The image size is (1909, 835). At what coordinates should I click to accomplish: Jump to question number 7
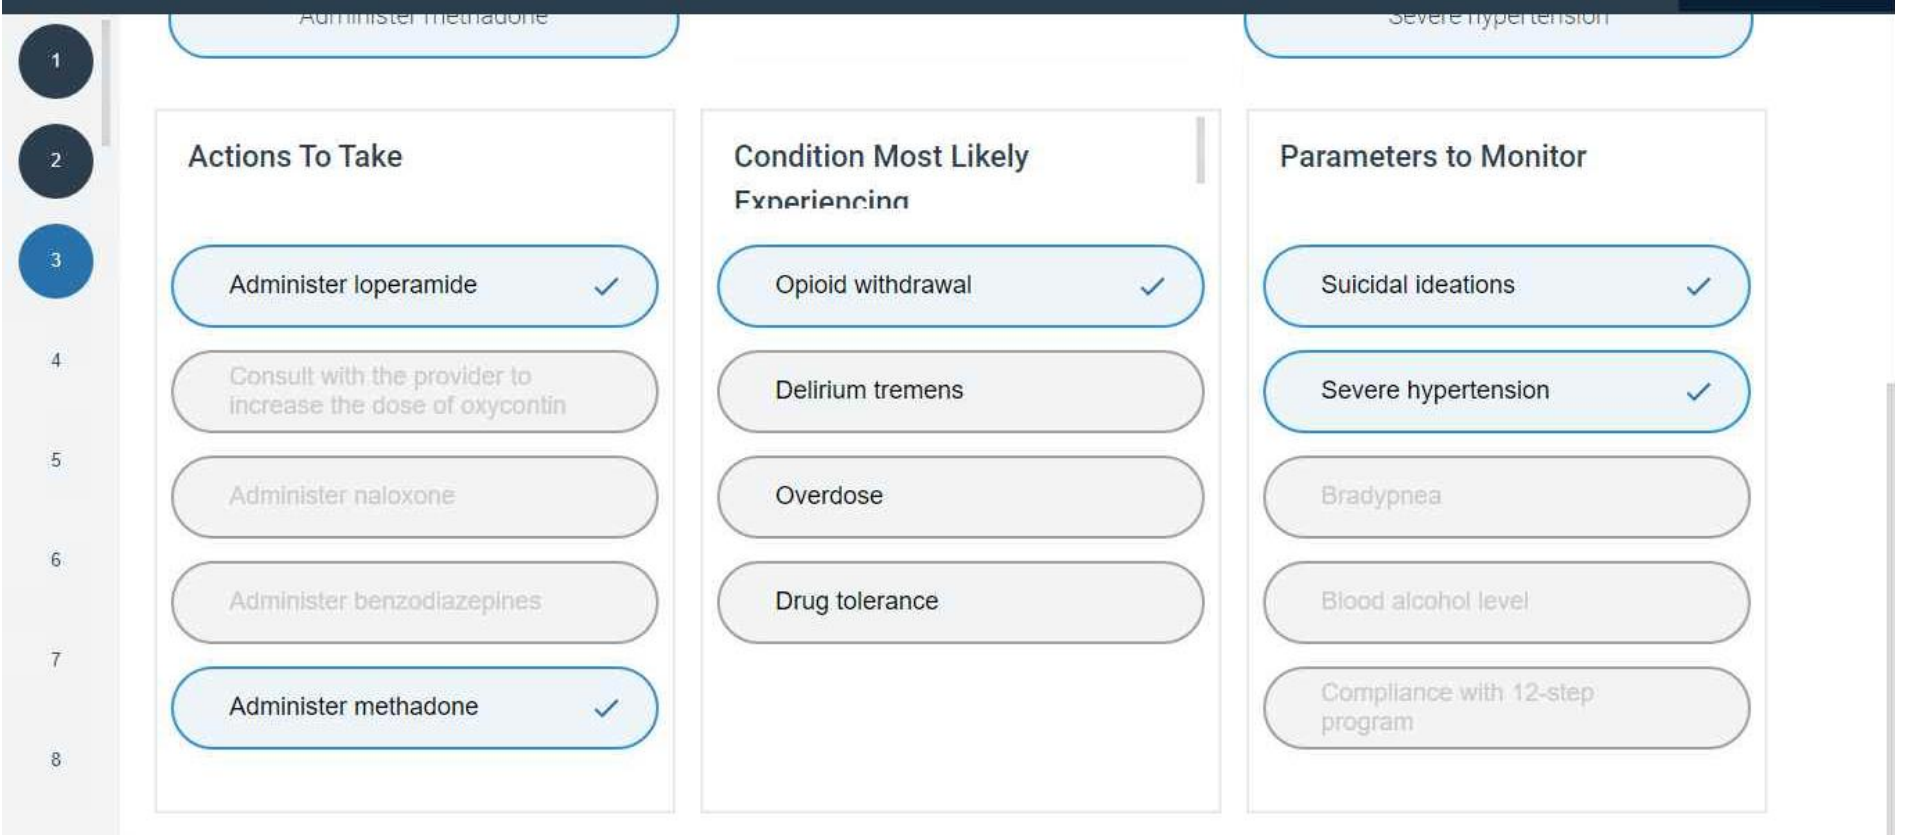point(56,660)
